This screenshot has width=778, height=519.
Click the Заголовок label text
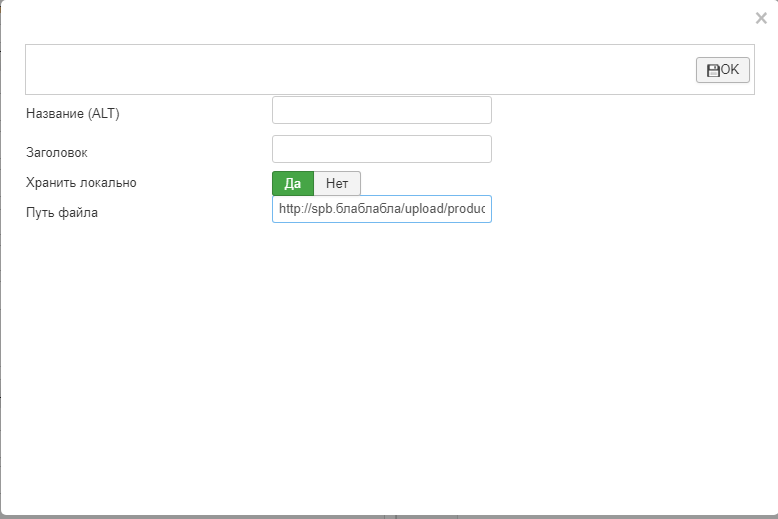tap(57, 153)
